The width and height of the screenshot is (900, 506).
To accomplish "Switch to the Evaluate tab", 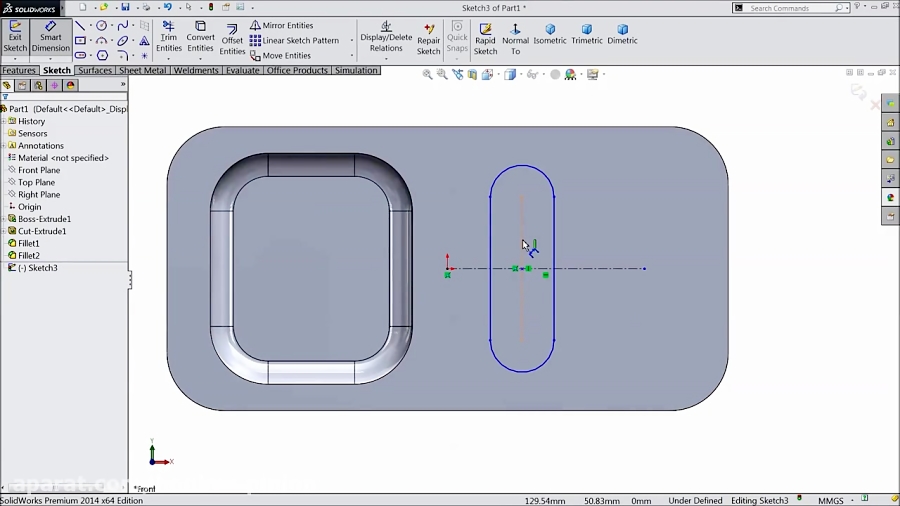I will tap(242, 71).
